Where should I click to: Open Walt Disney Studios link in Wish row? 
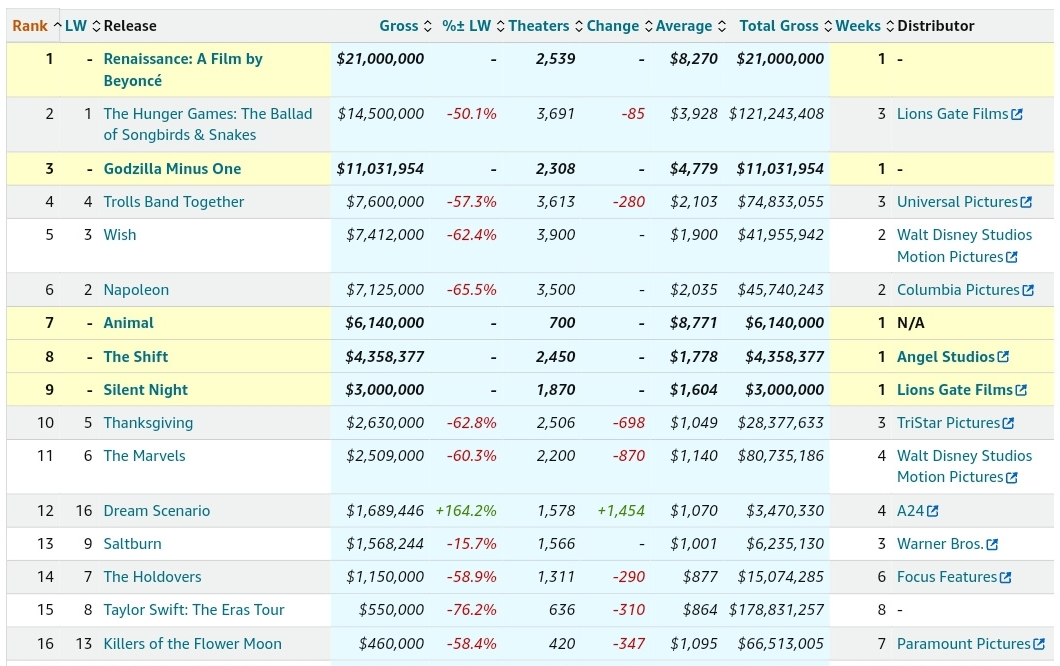click(x=965, y=246)
